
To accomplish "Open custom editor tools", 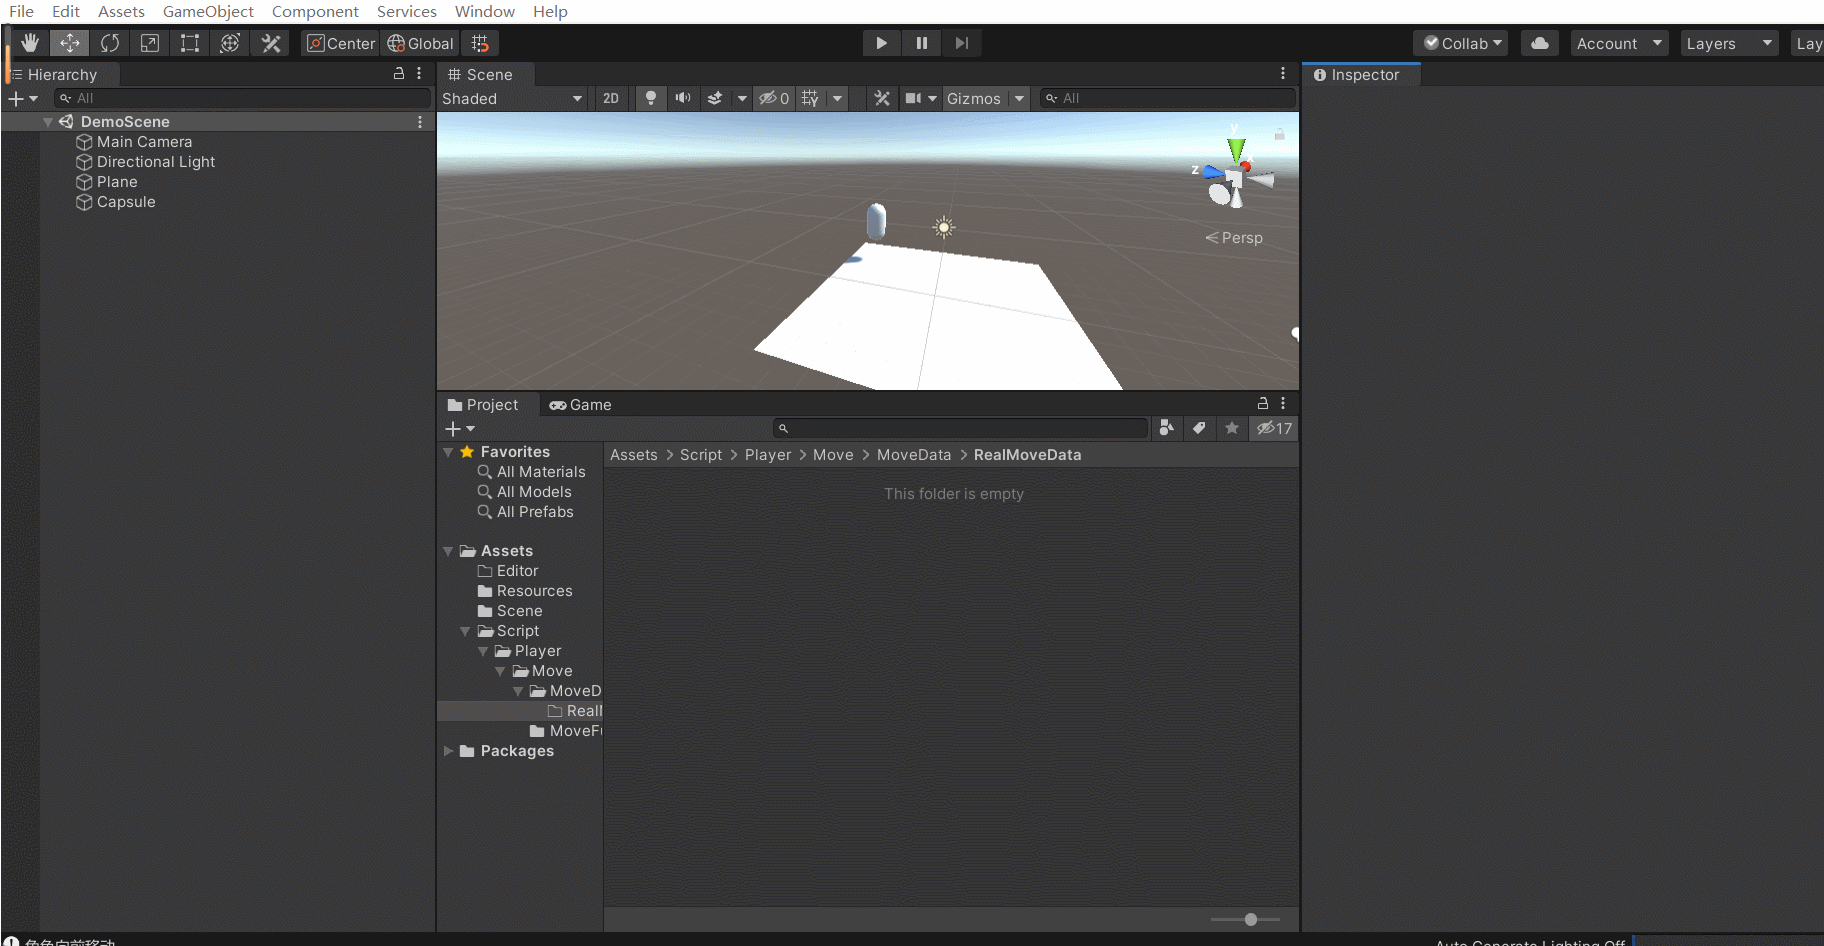I will (270, 43).
